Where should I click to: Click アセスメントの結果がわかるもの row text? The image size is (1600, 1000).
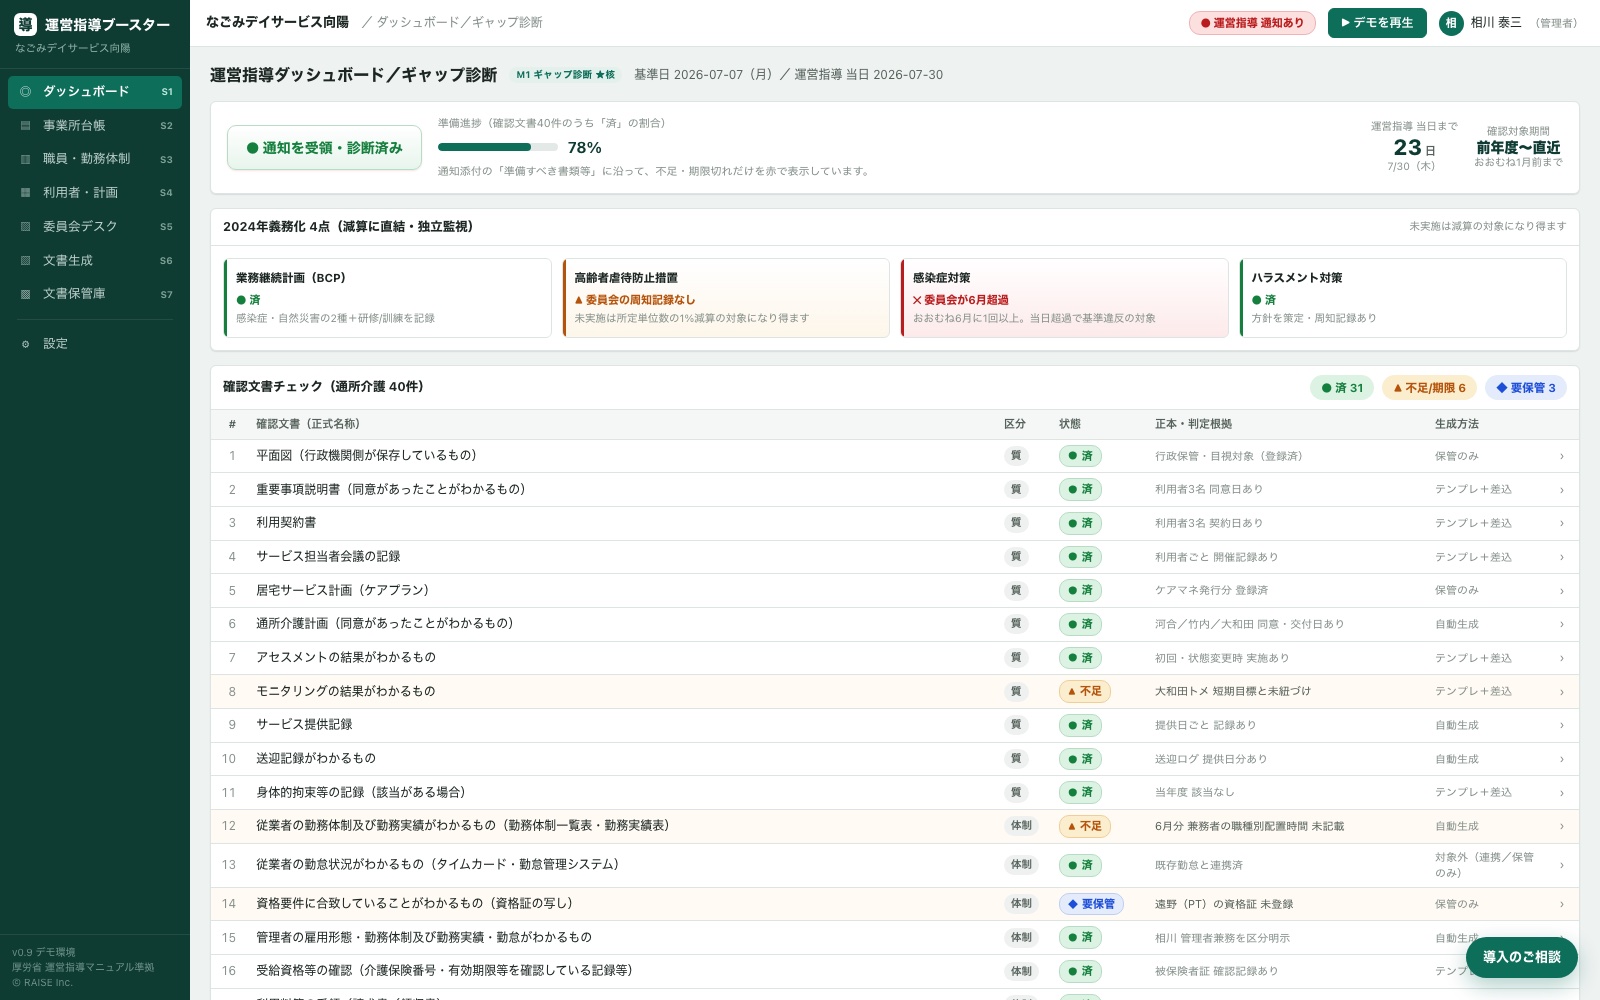pyautogui.click(x=346, y=658)
